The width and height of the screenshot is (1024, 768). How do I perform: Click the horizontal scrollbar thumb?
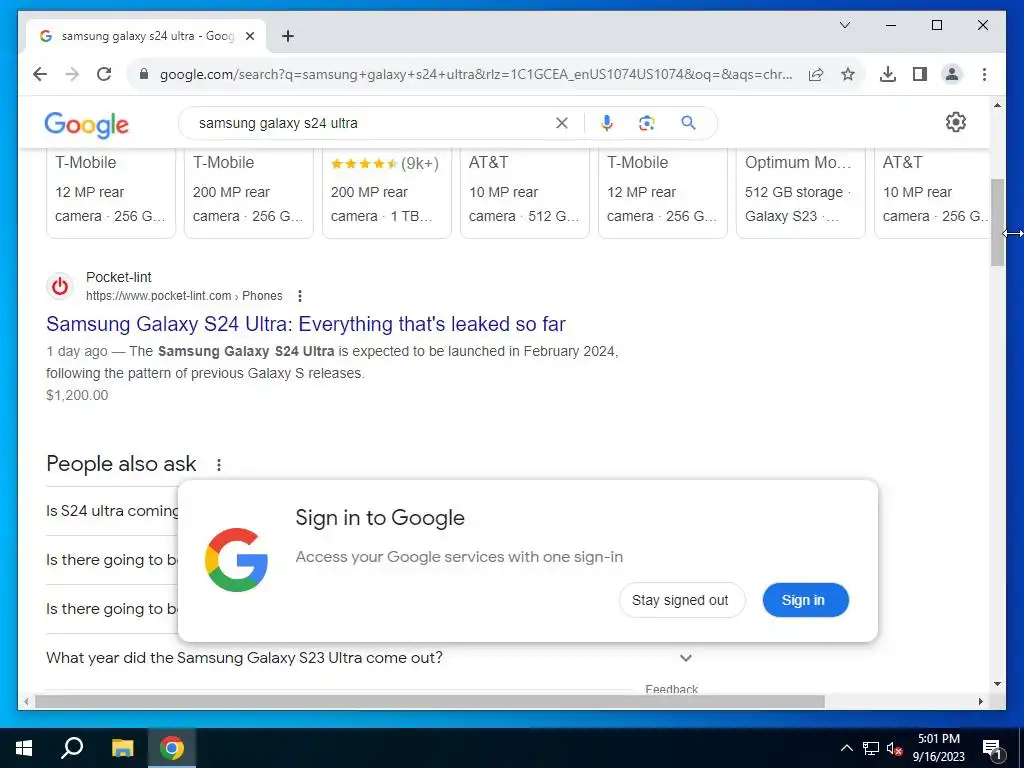[430, 701]
